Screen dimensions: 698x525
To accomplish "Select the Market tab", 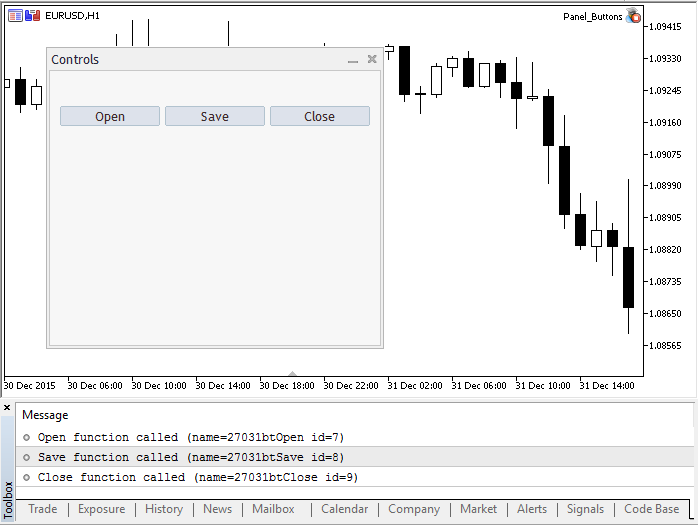I will point(478,509).
